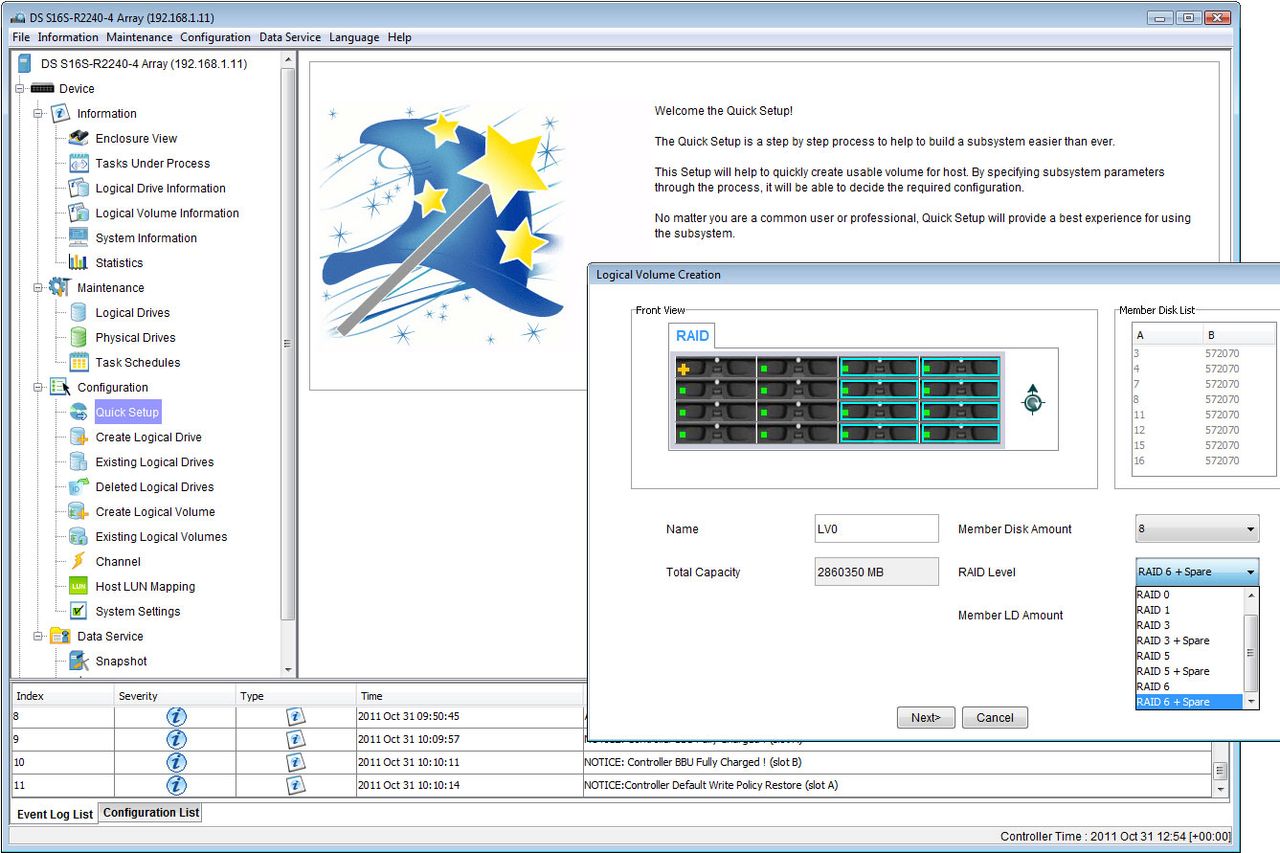This screenshot has width=1280, height=853.
Task: Click the Logical Volume Information icon
Action: (79, 213)
